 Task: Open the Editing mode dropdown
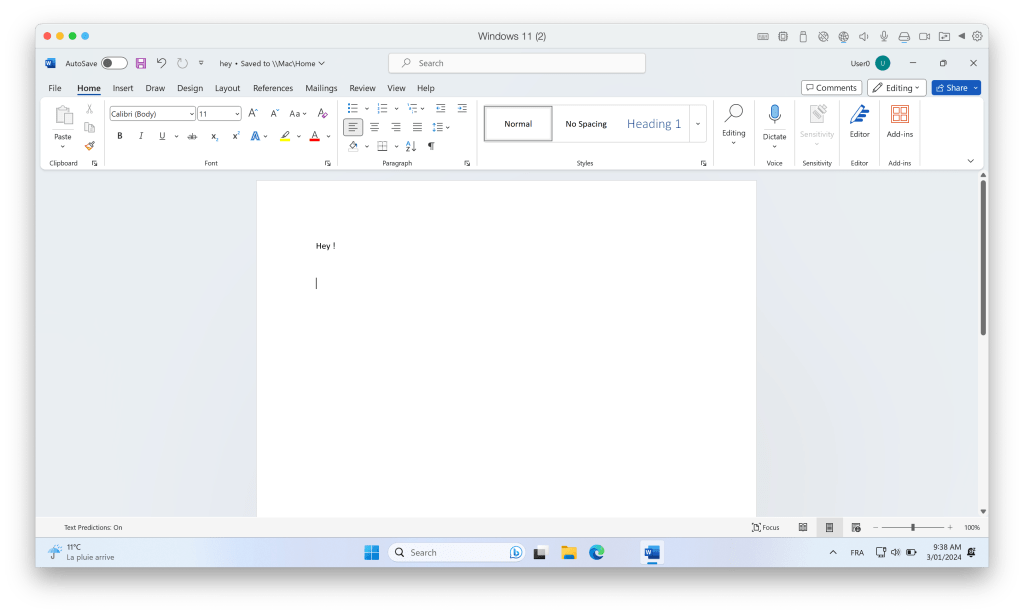pyautogui.click(x=896, y=88)
